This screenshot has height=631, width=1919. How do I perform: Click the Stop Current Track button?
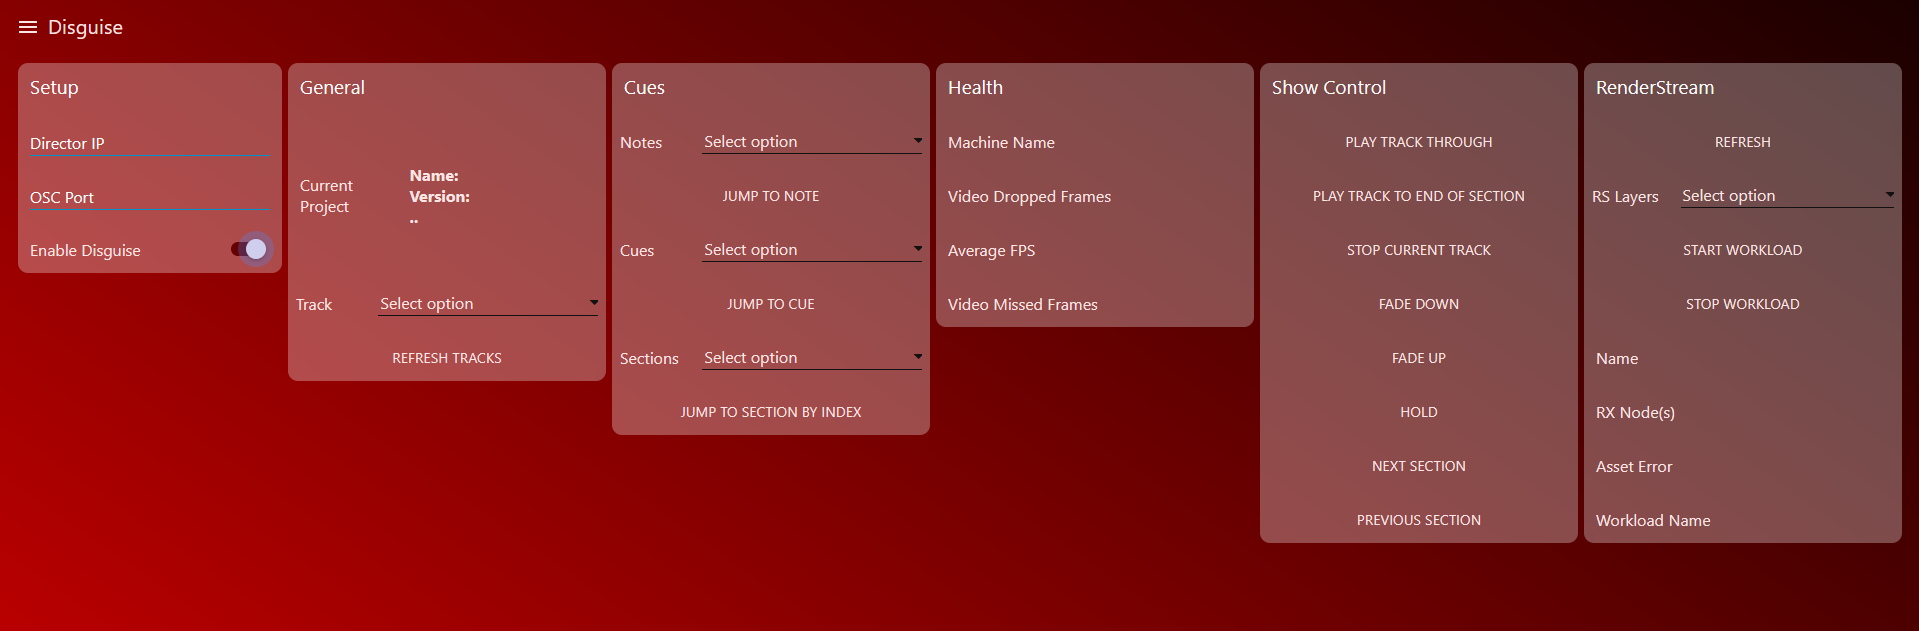pyautogui.click(x=1419, y=250)
